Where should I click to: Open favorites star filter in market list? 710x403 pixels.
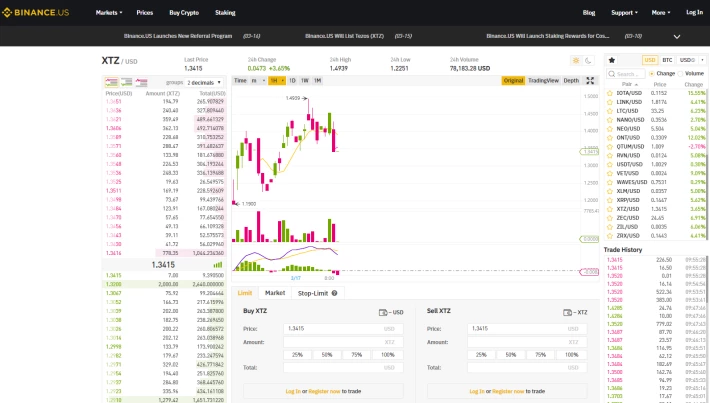(612, 60)
